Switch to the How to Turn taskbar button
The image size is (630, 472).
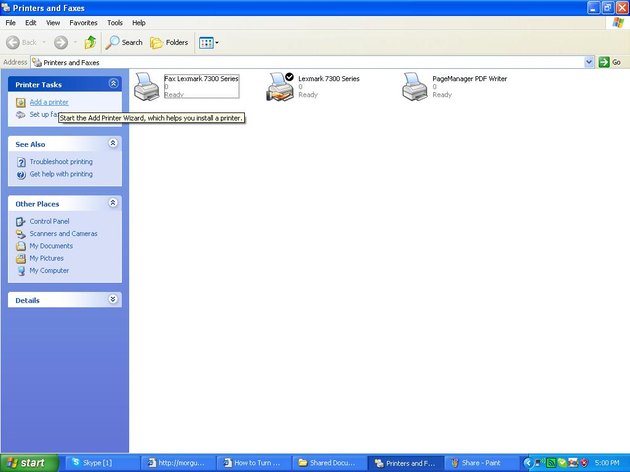click(x=254, y=463)
